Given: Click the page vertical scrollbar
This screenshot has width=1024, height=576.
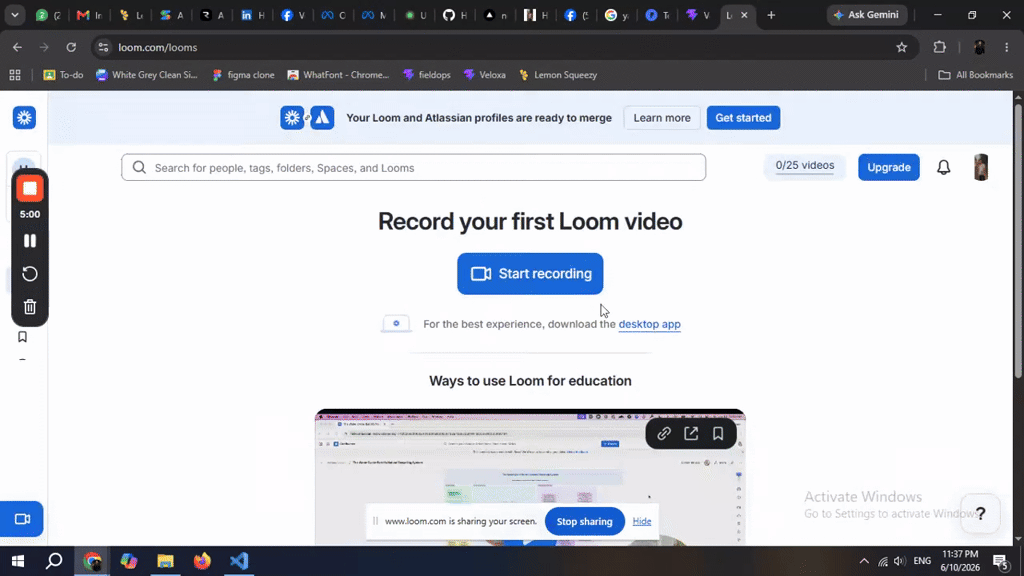Looking at the screenshot, I should pos(1017,238).
